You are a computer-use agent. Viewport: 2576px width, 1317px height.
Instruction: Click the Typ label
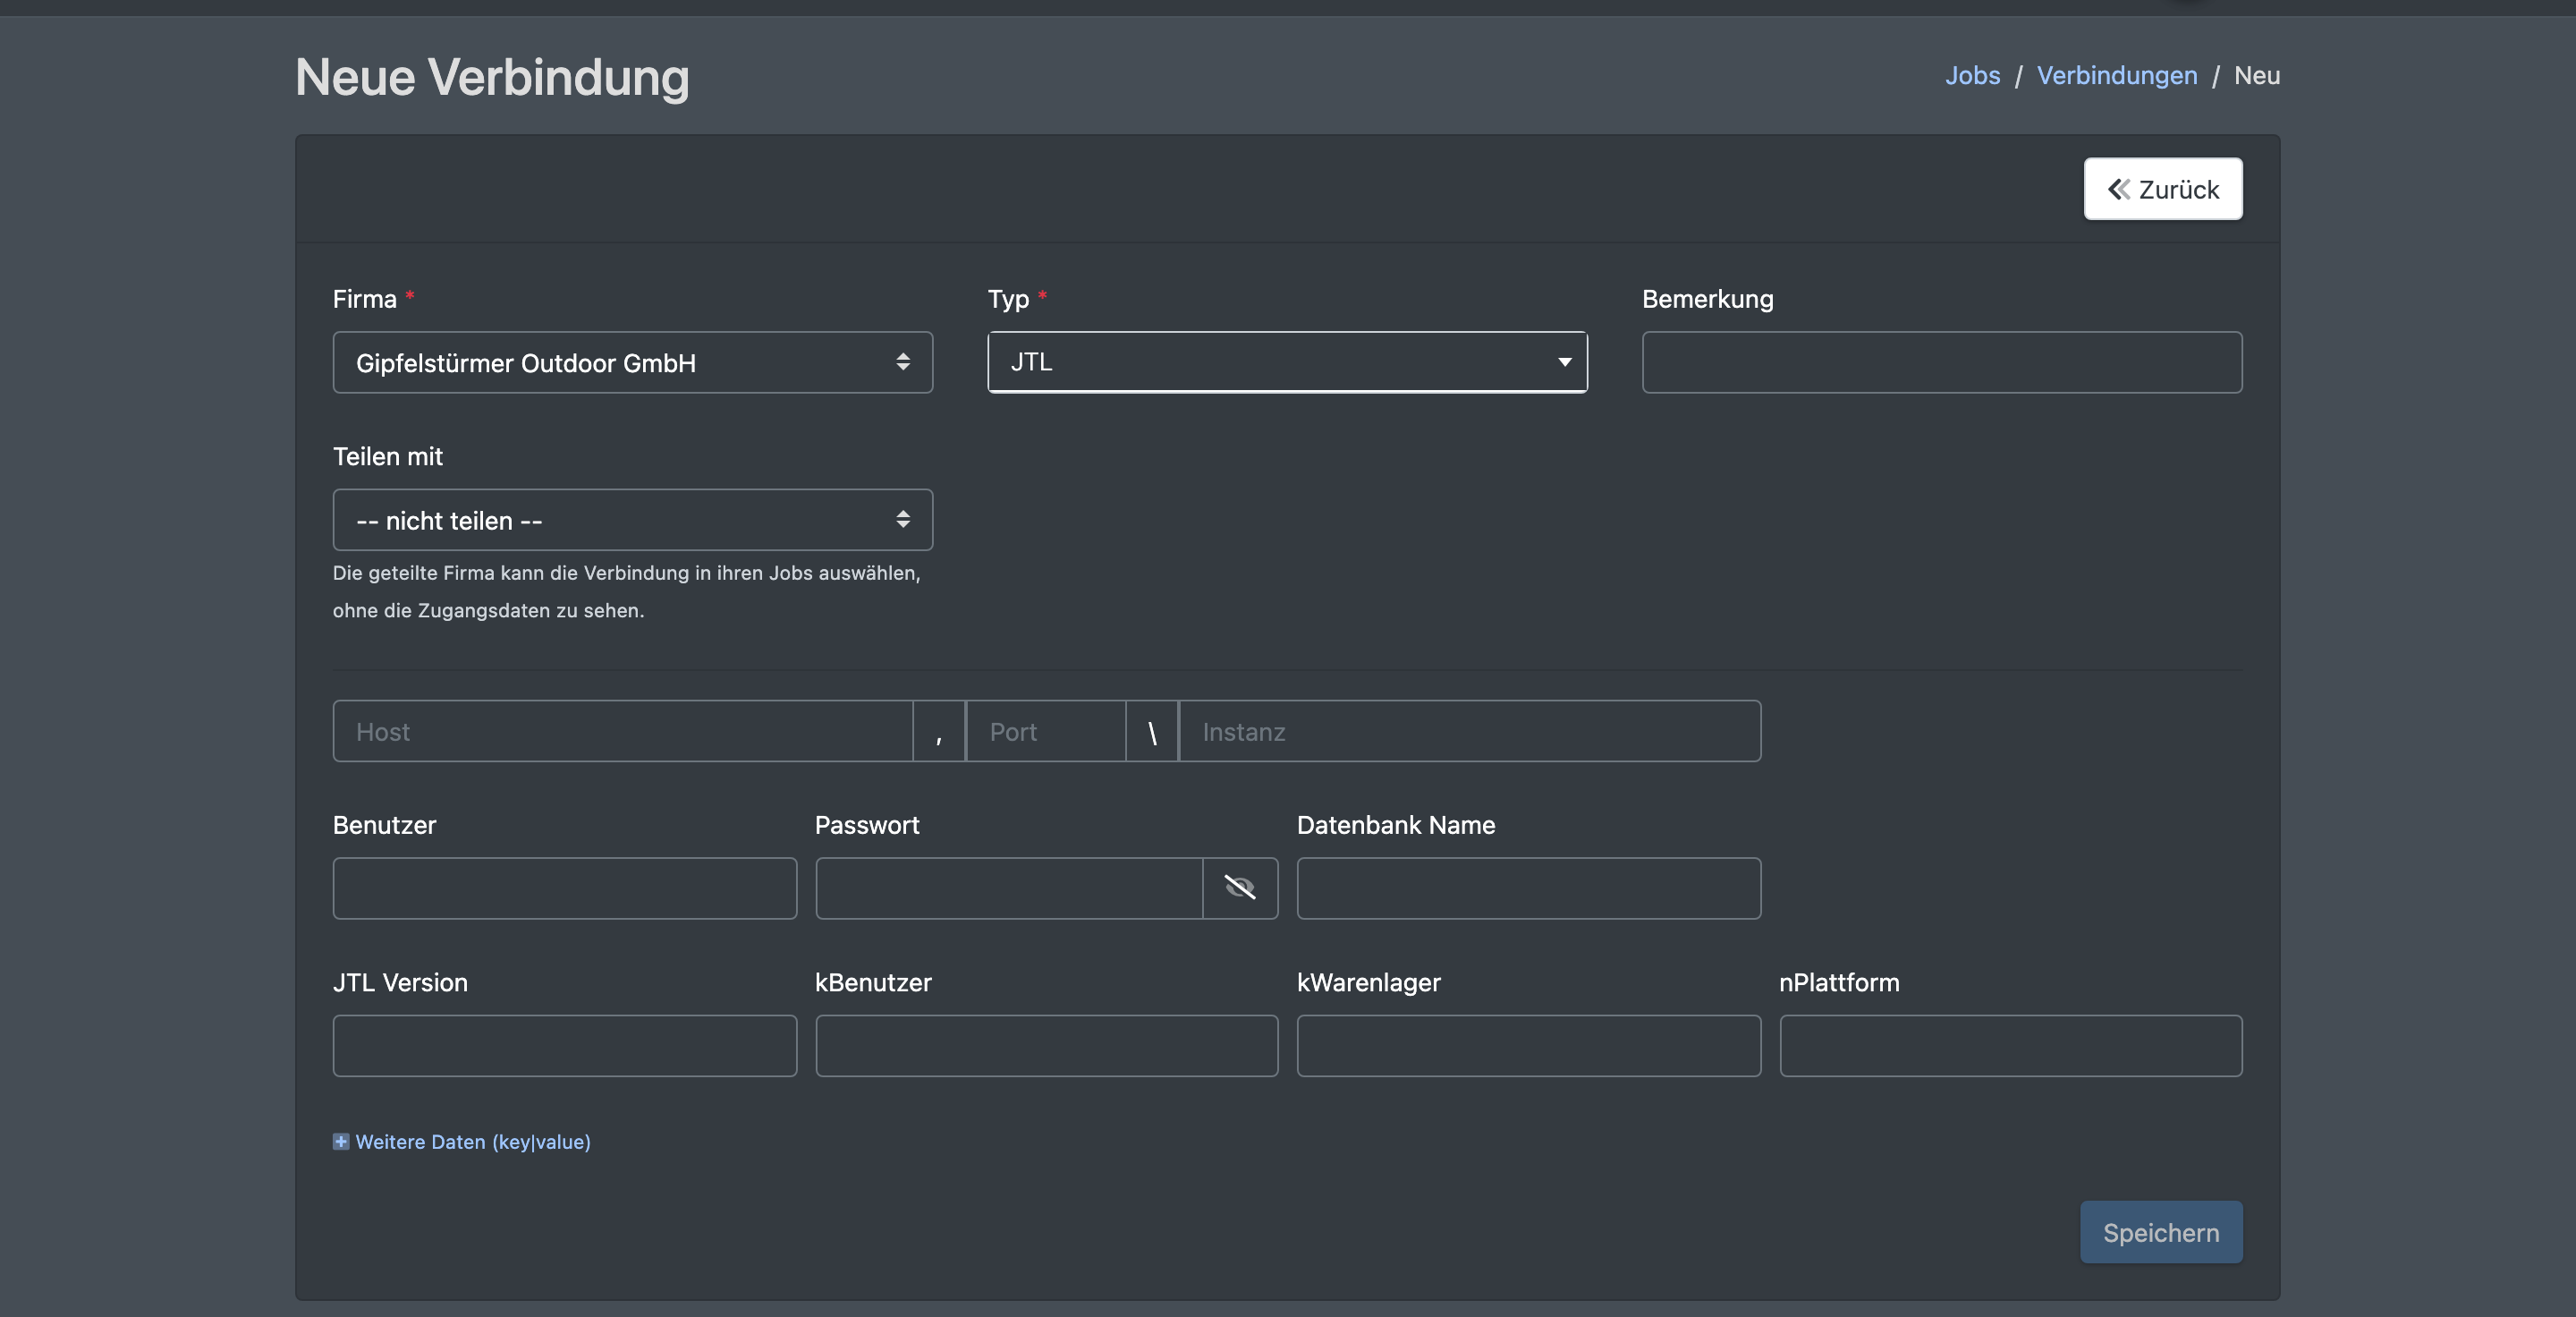click(x=1008, y=299)
